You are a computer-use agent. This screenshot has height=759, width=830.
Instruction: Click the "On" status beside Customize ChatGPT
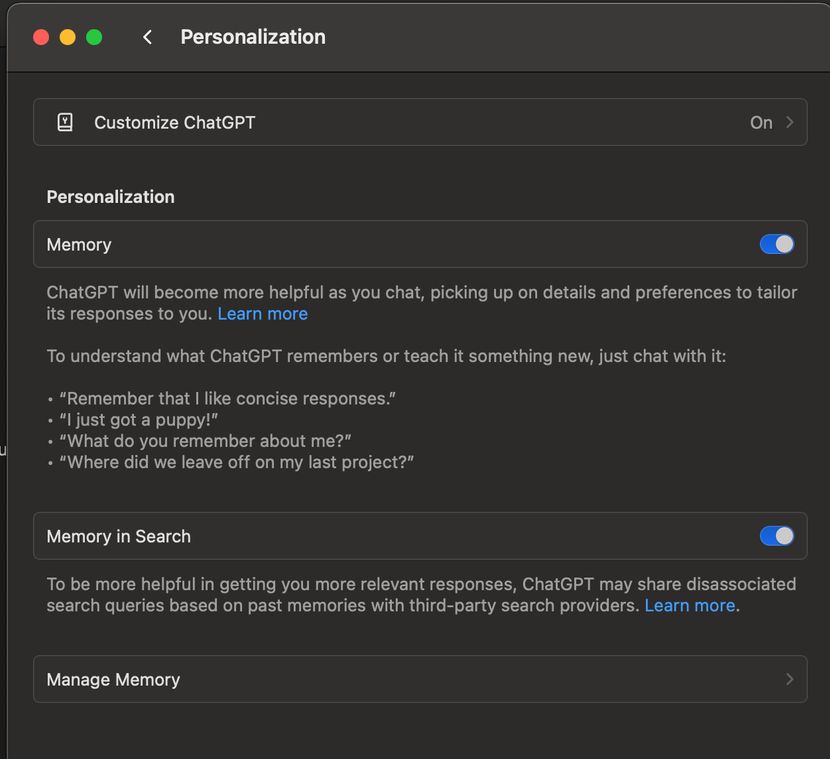pos(761,122)
